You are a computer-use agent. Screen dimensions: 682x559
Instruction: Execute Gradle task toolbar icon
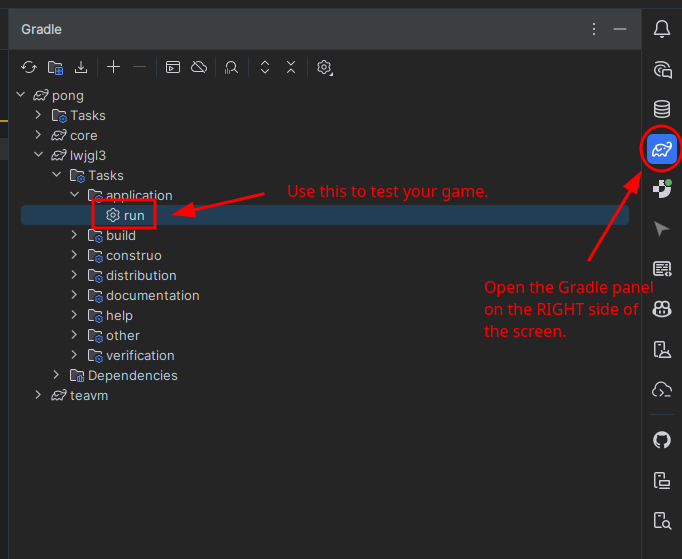173,67
